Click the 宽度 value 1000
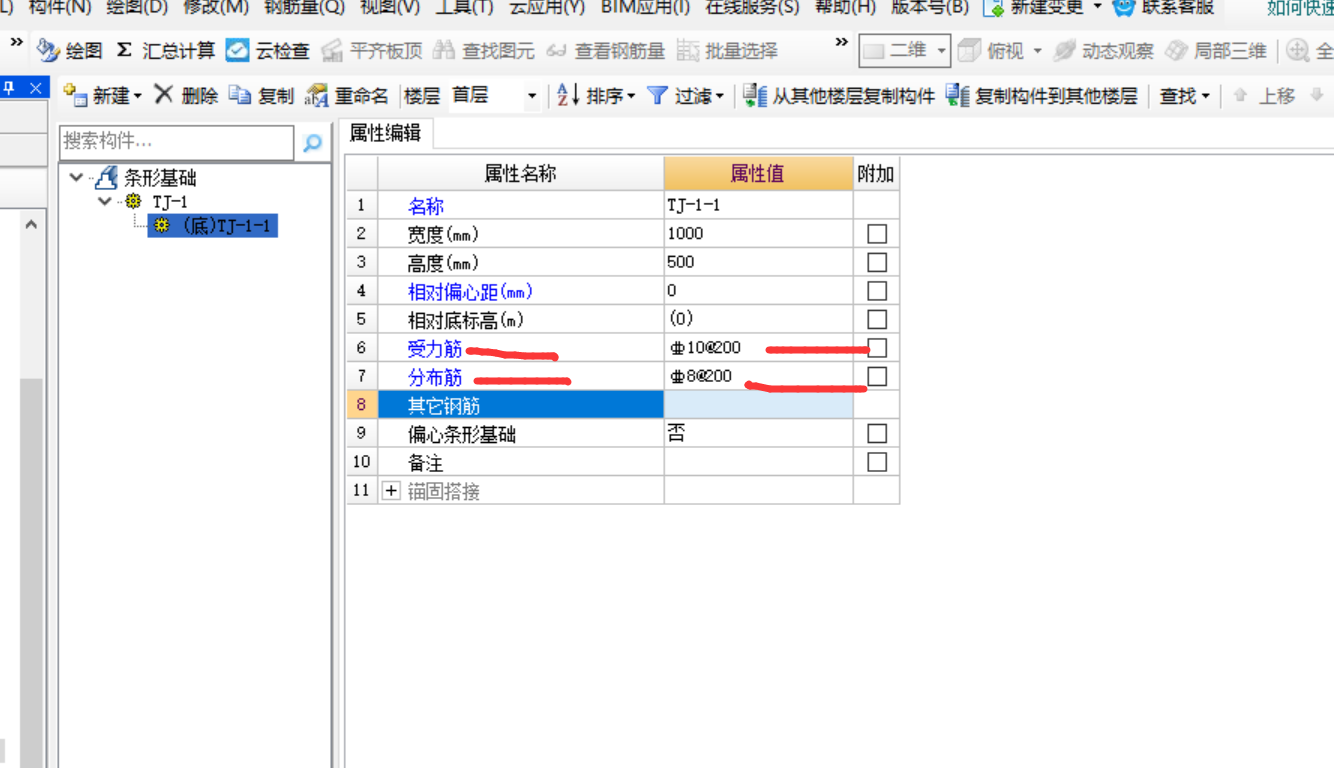Image resolution: width=1334 pixels, height=768 pixels. click(x=758, y=234)
